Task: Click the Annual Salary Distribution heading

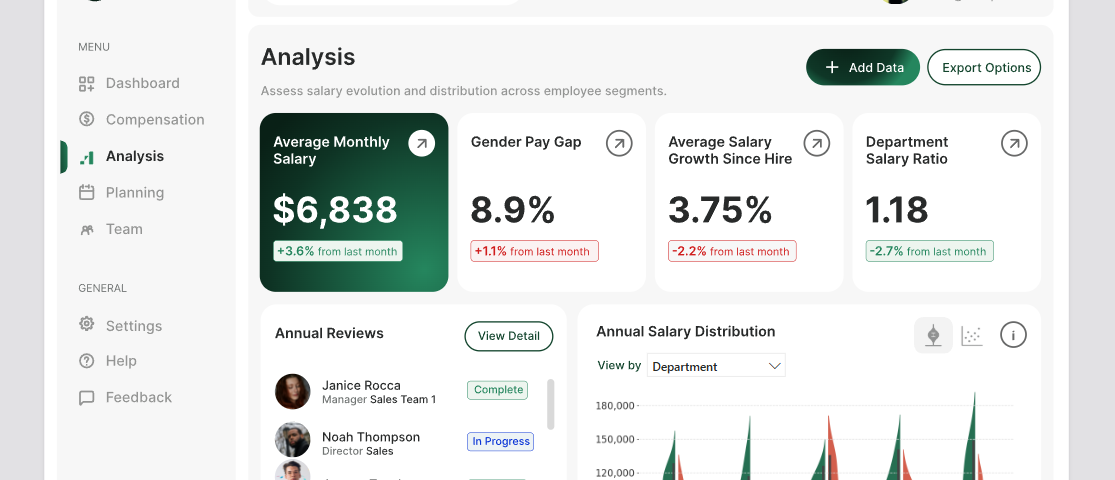Action: (x=685, y=331)
